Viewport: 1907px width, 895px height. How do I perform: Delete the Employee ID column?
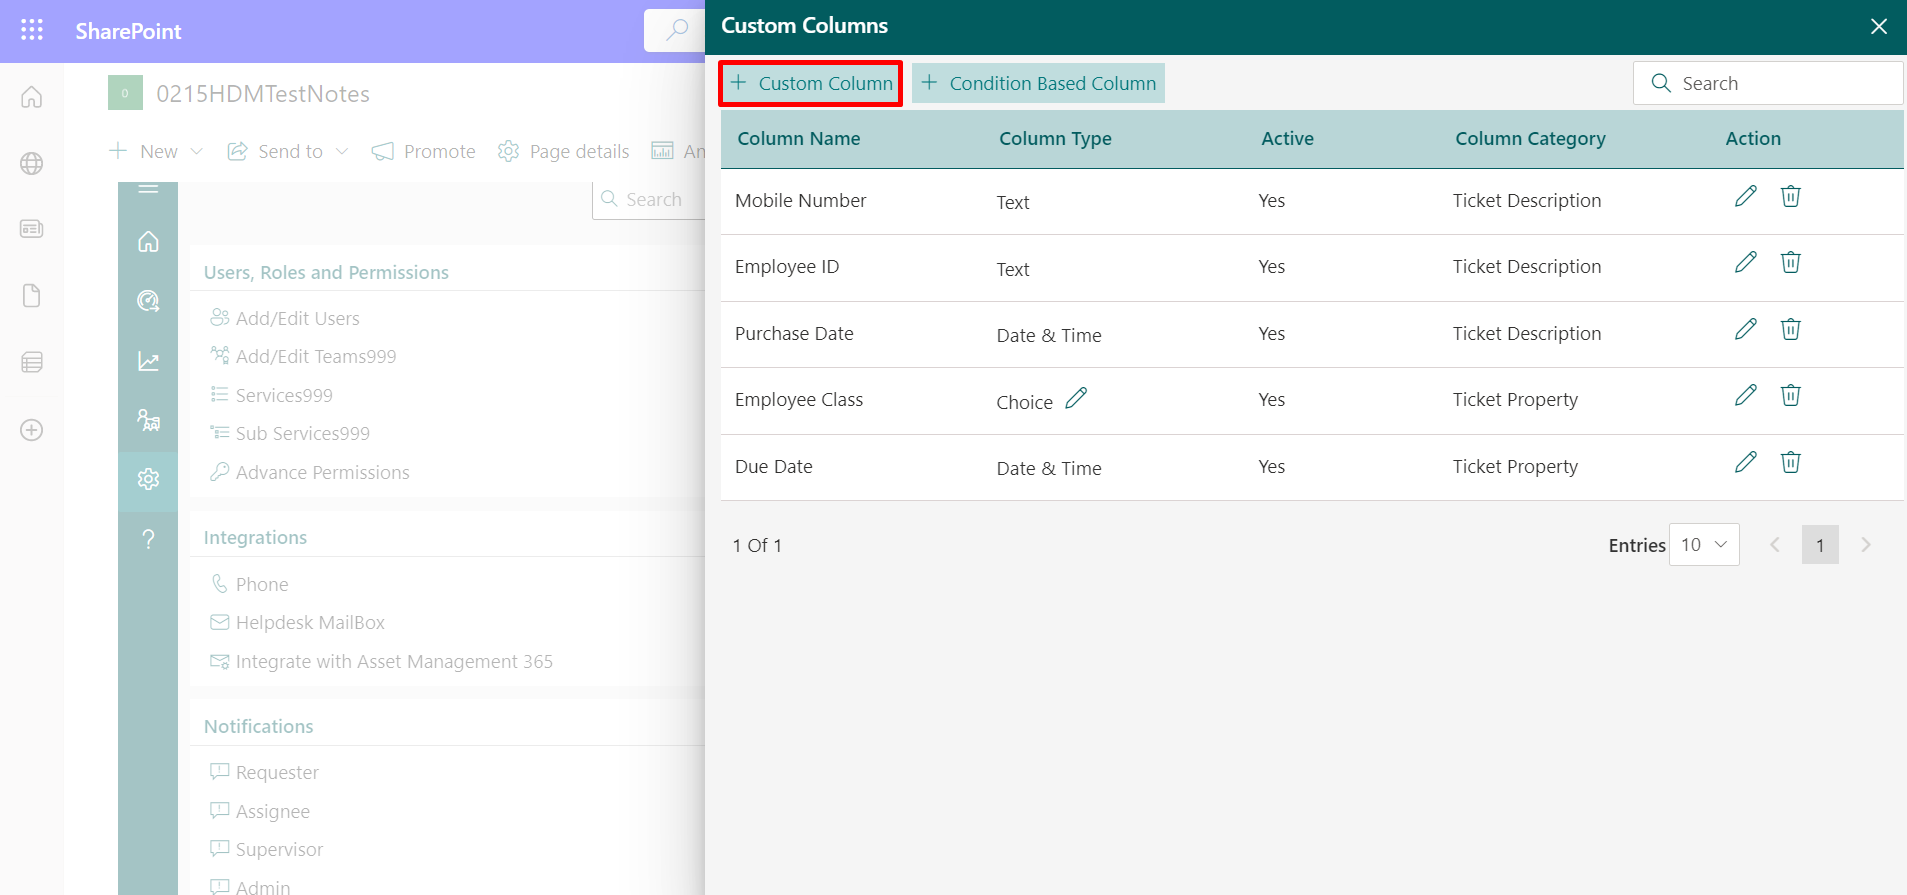1790,262
